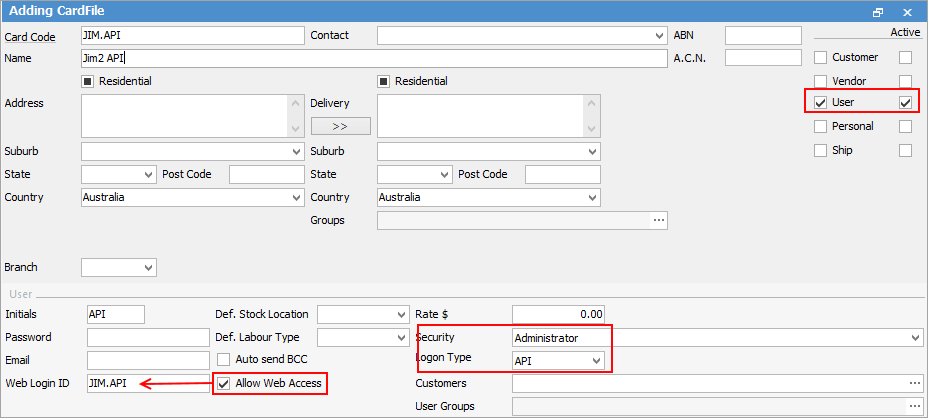Image resolution: width=928 pixels, height=418 pixels.
Task: Enable the Vendor card type checkbox
Action: click(821, 81)
